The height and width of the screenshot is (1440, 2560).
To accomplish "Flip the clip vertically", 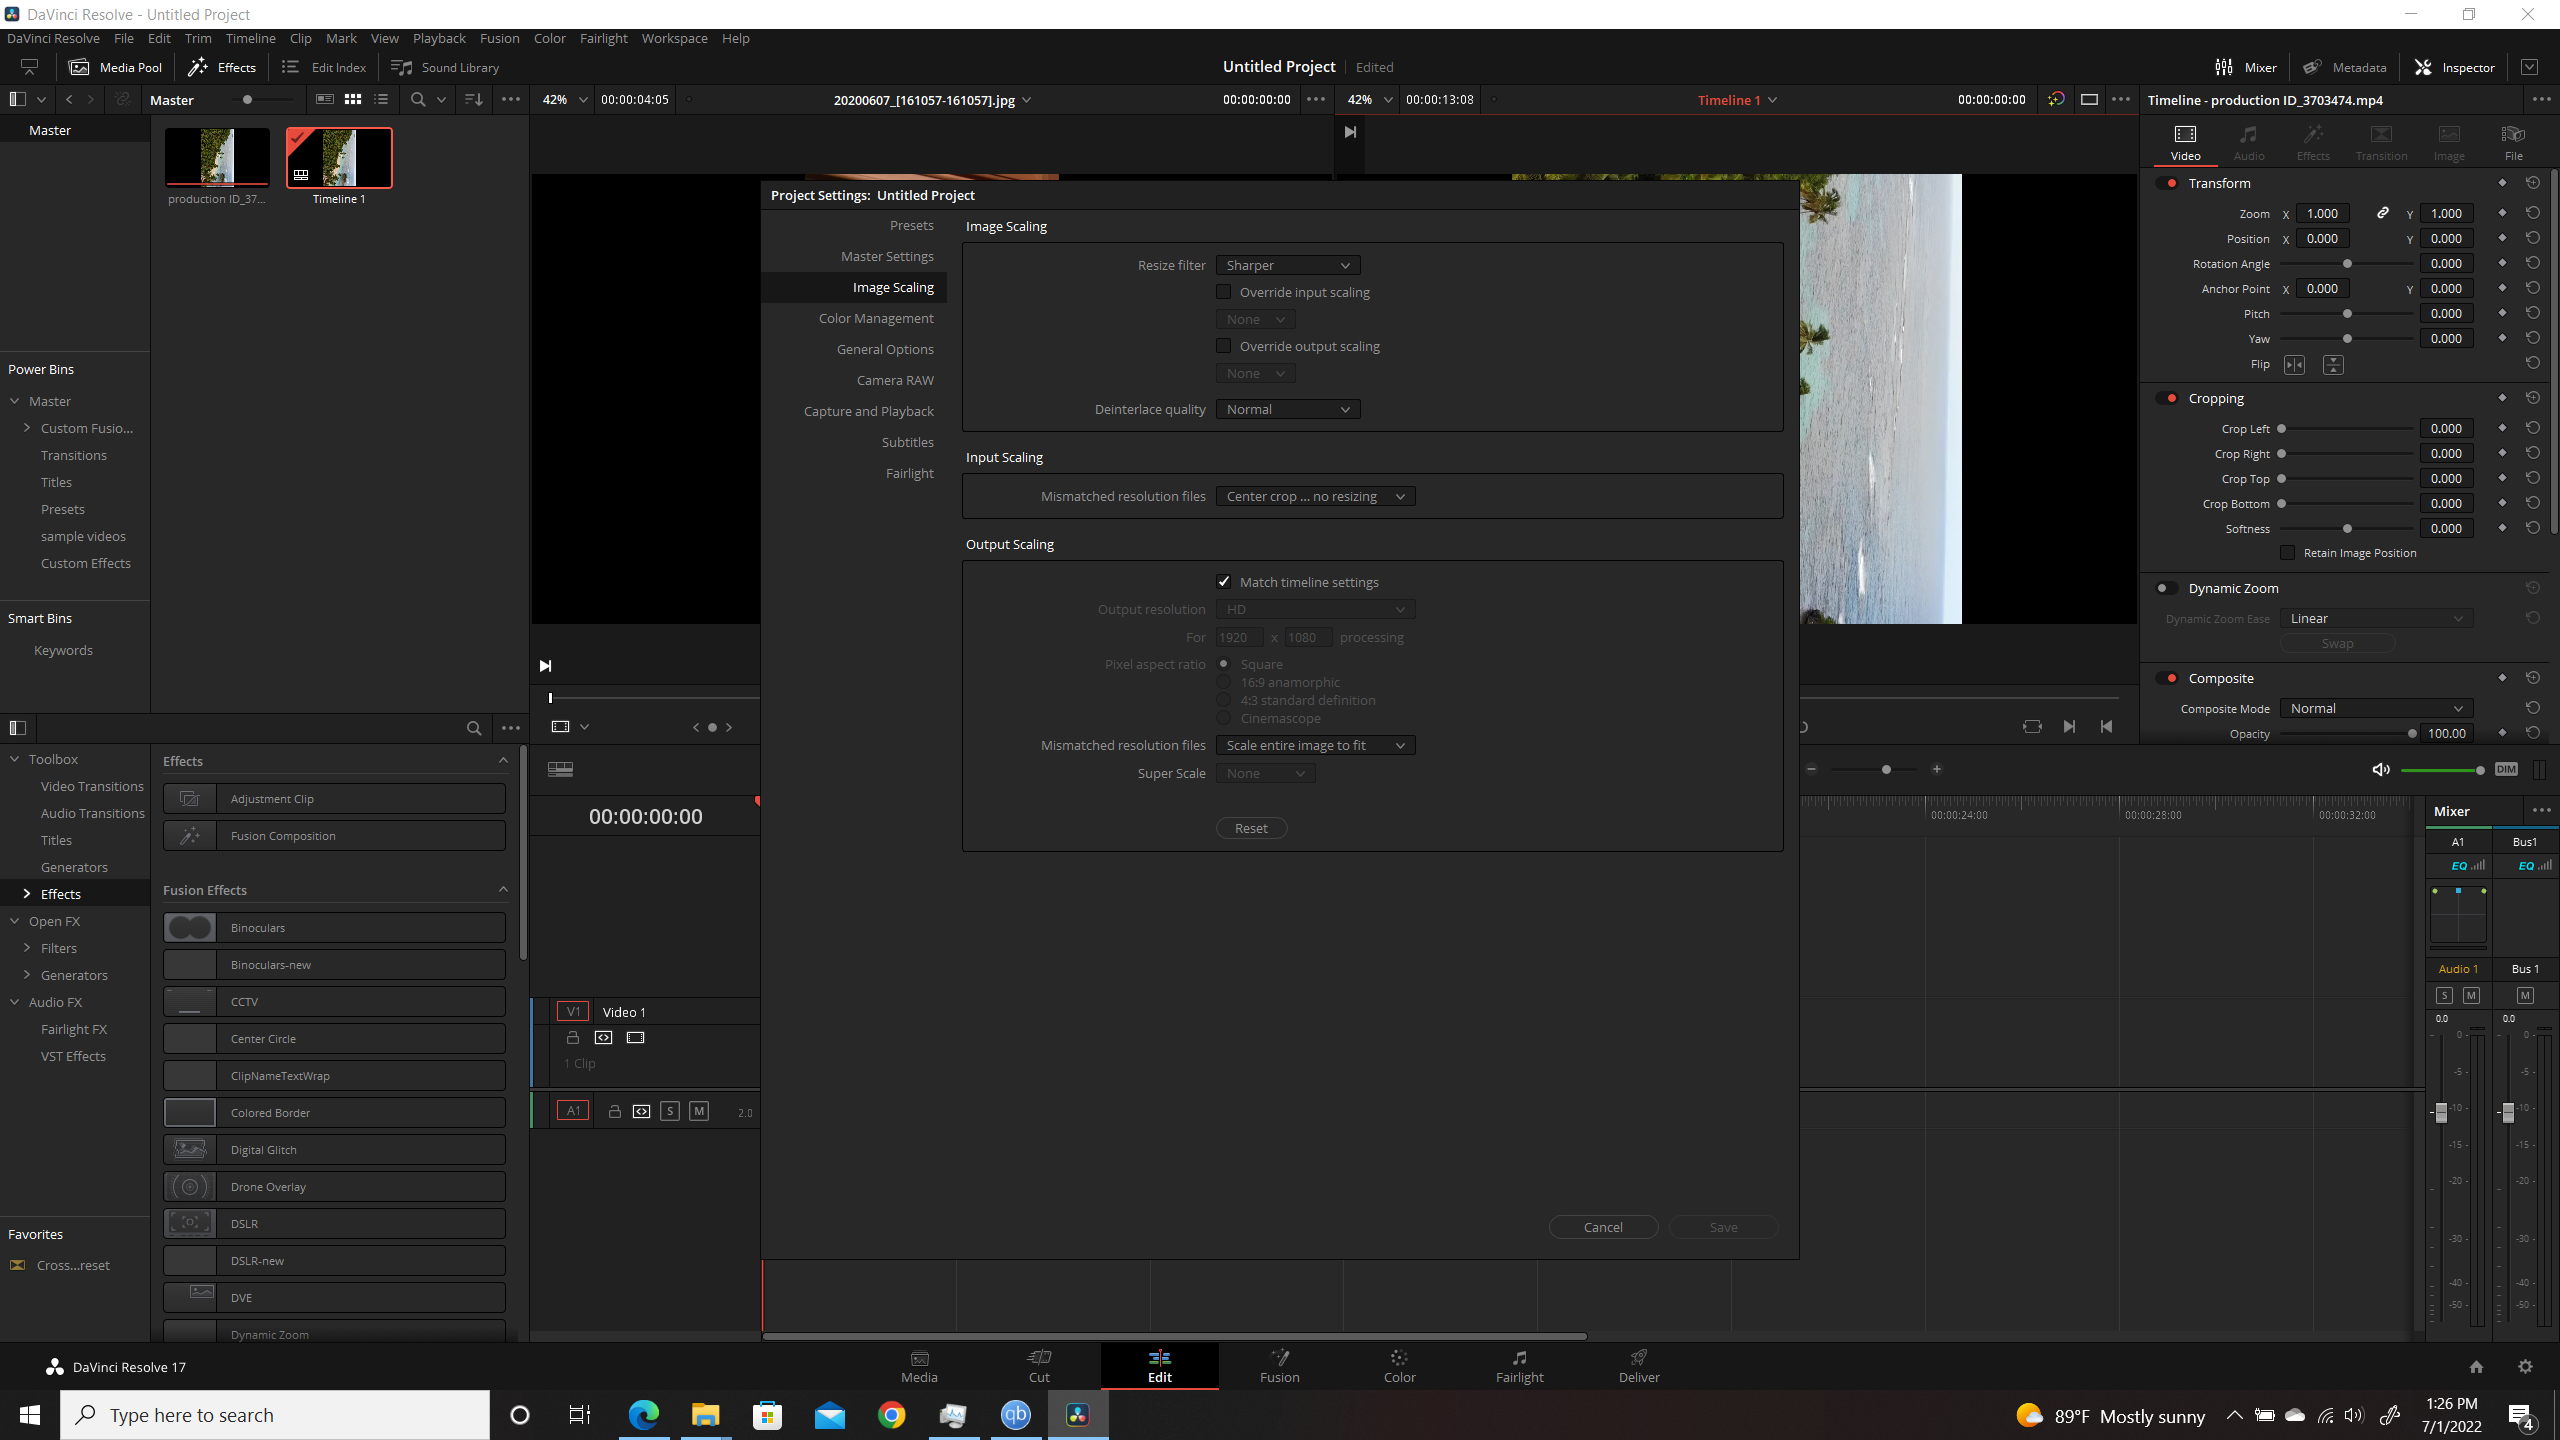I will click(x=2333, y=365).
